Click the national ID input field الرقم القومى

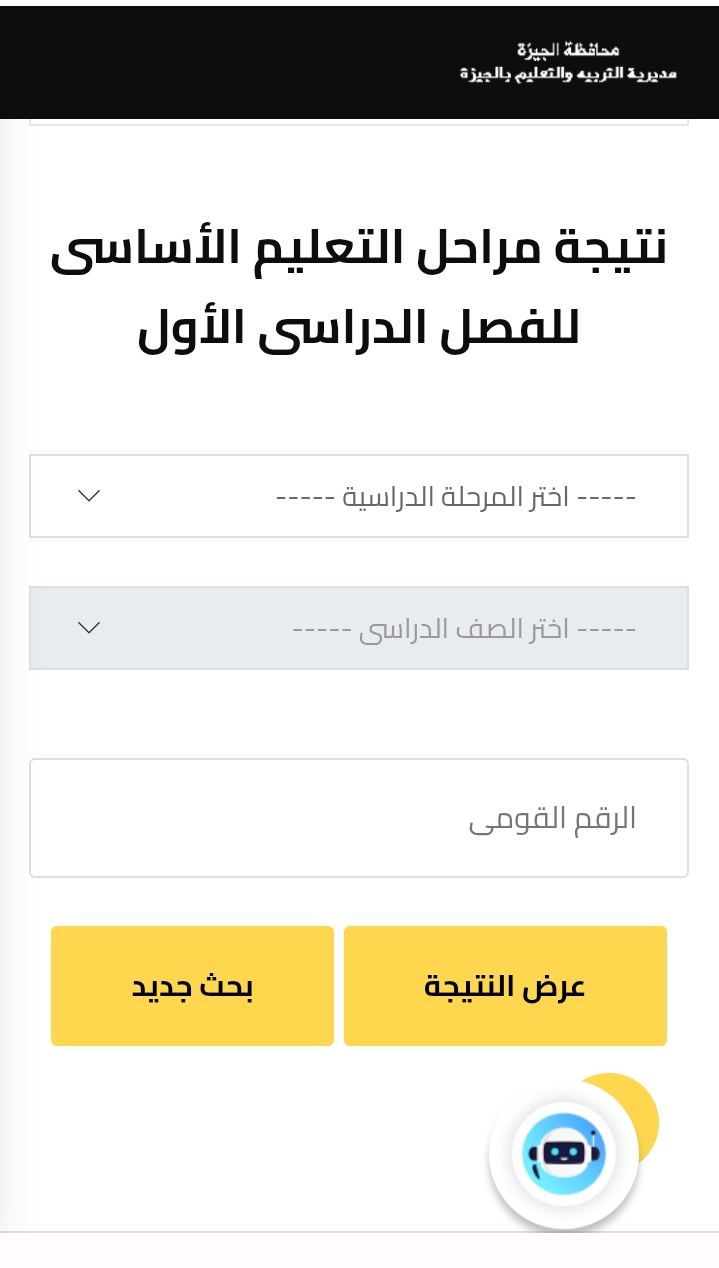(x=359, y=817)
